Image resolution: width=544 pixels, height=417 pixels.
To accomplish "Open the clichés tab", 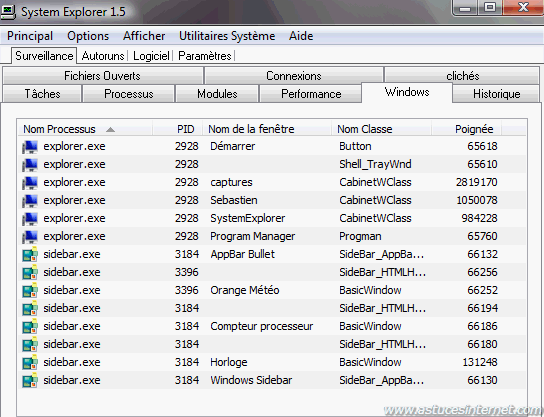I will (x=462, y=76).
